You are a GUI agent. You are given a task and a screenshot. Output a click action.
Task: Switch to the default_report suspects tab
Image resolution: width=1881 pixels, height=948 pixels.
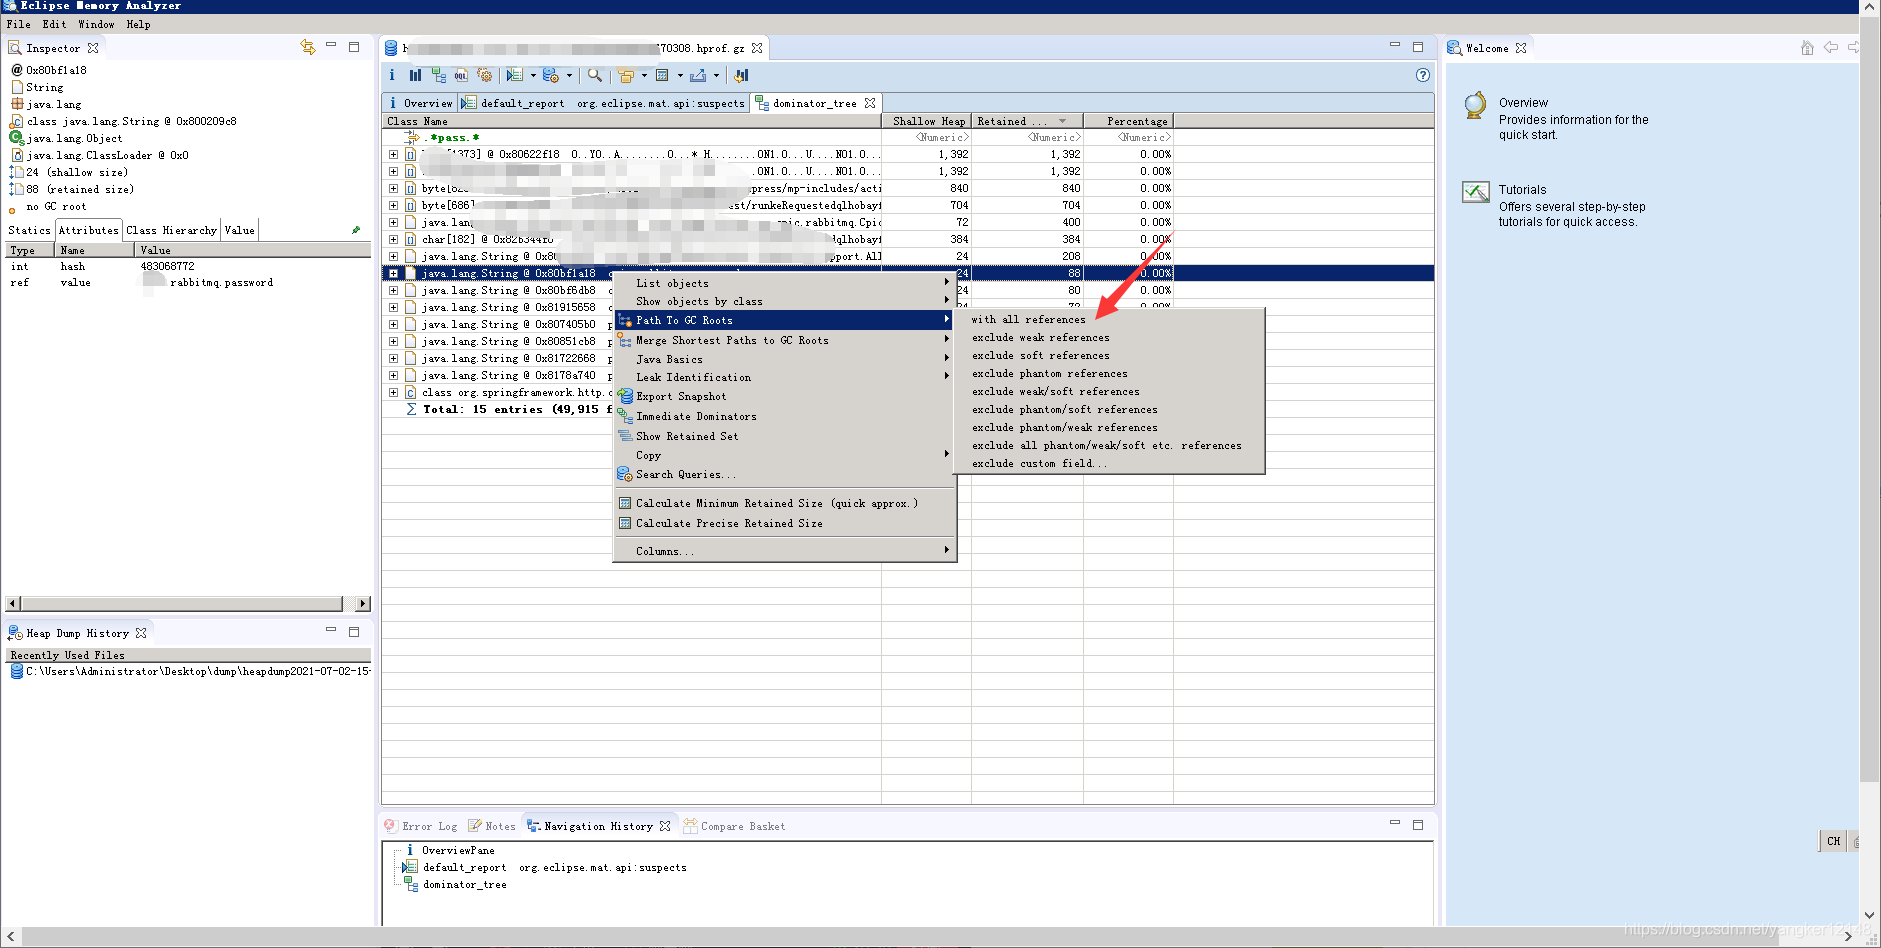click(603, 103)
